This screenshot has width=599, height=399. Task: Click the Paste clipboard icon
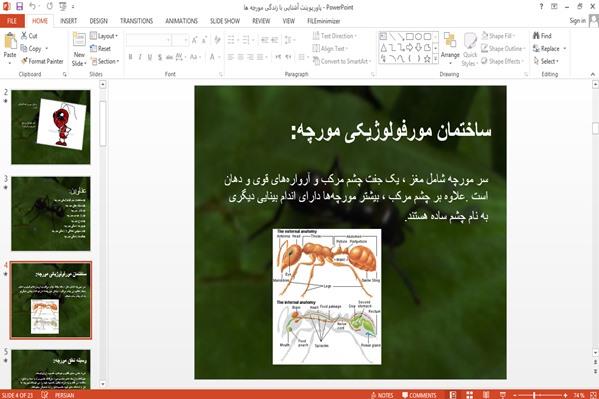pyautogui.click(x=10, y=41)
